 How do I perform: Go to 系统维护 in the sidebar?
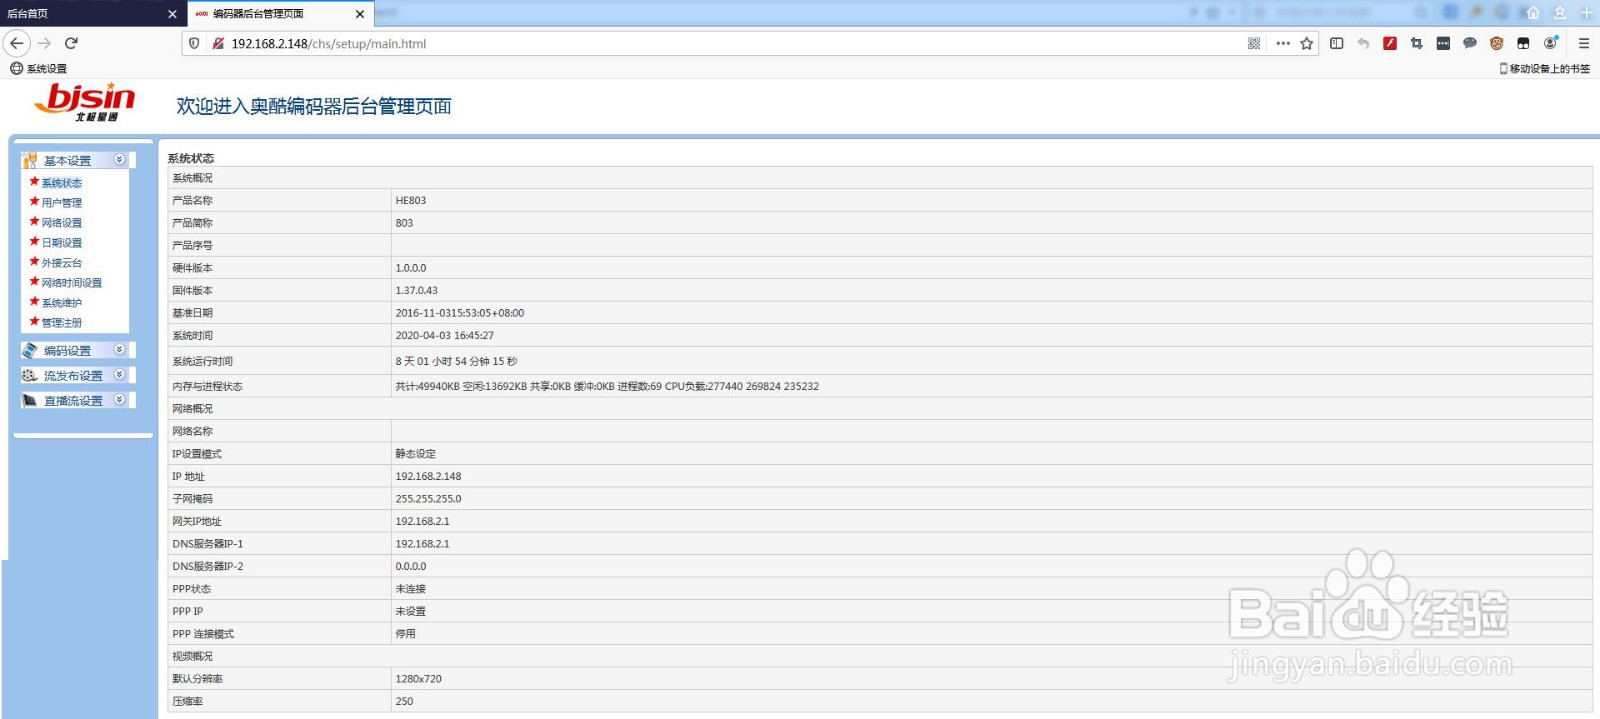62,303
